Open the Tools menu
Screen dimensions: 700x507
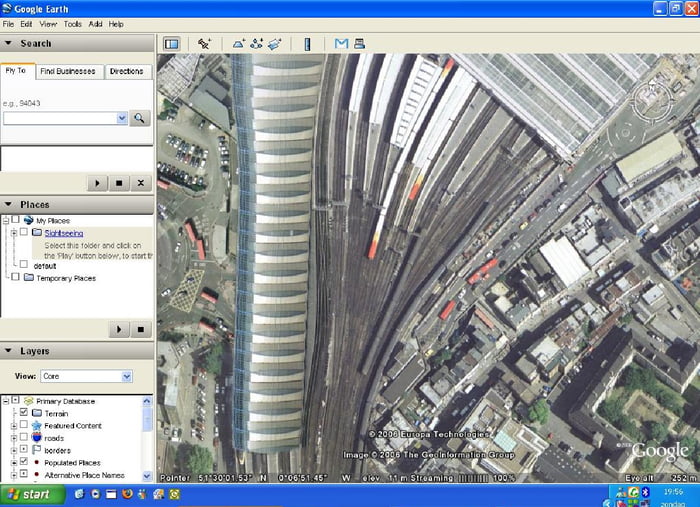72,23
